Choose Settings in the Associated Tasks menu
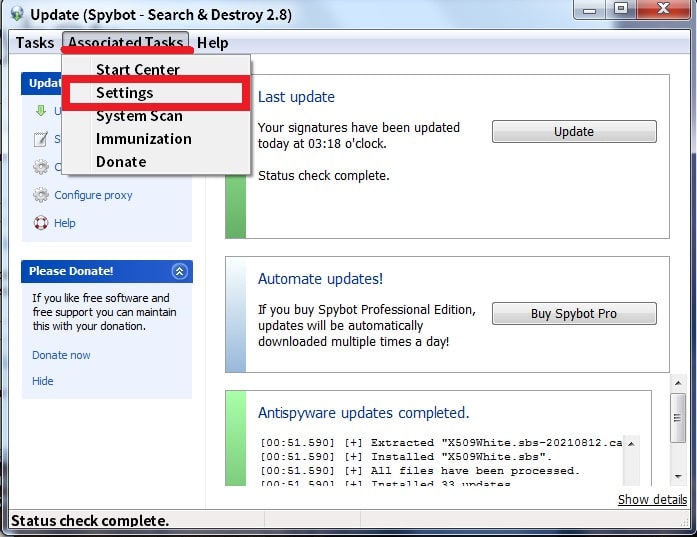The height and width of the screenshot is (537, 697). [156, 92]
